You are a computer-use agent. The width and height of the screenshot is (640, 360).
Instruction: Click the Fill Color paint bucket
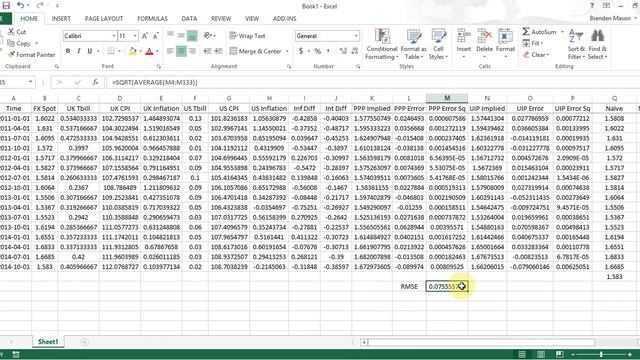click(x=132, y=51)
